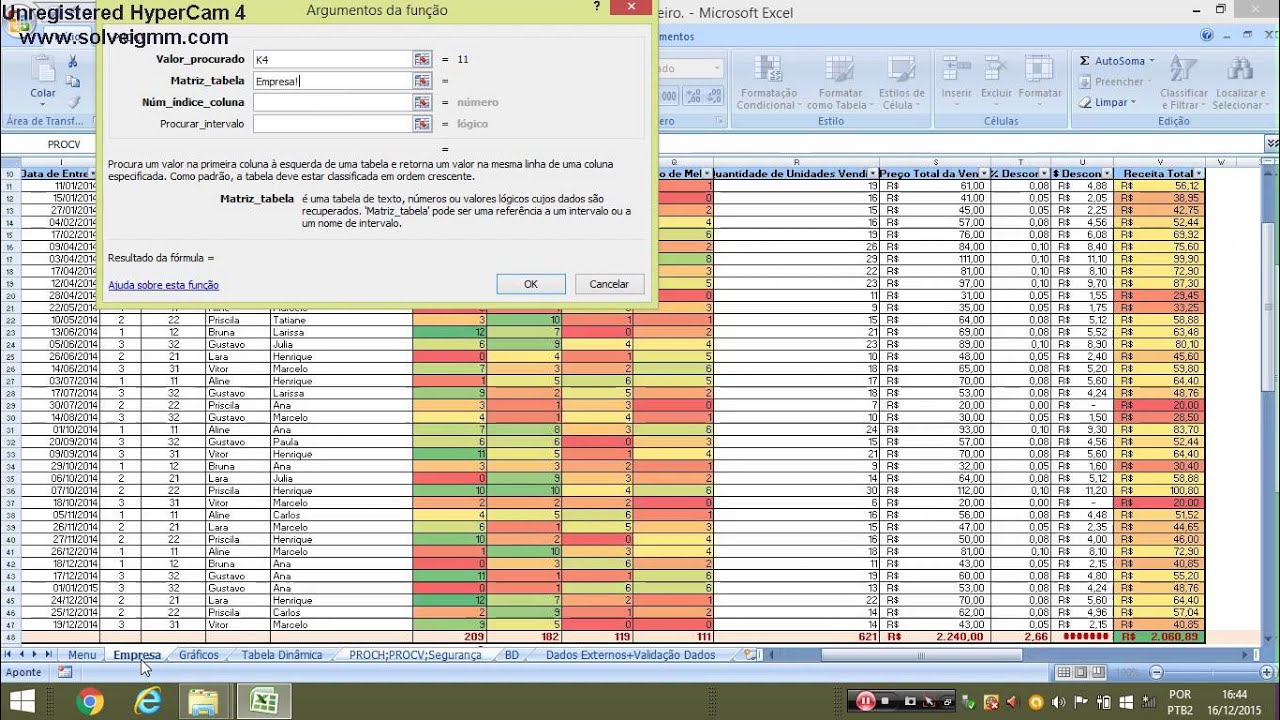Switch to the BD sheet tab
This screenshot has height=720, width=1280.
click(512, 655)
